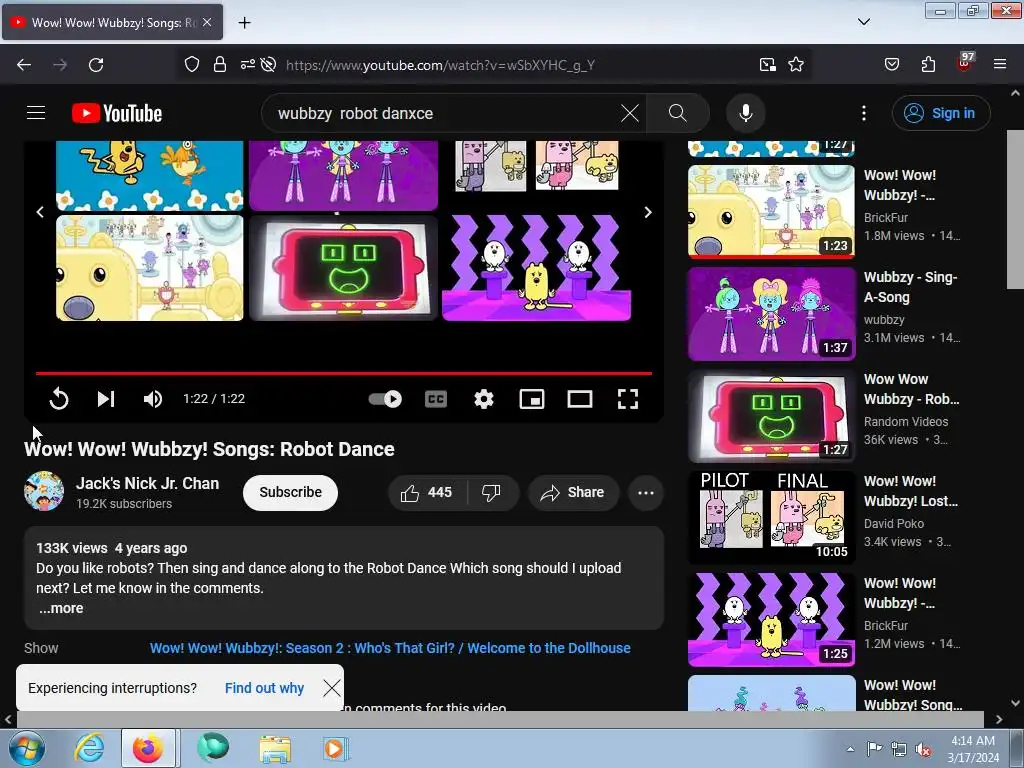Open Pocket save icon
This screenshot has width=1024, height=768.
pyautogui.click(x=891, y=65)
